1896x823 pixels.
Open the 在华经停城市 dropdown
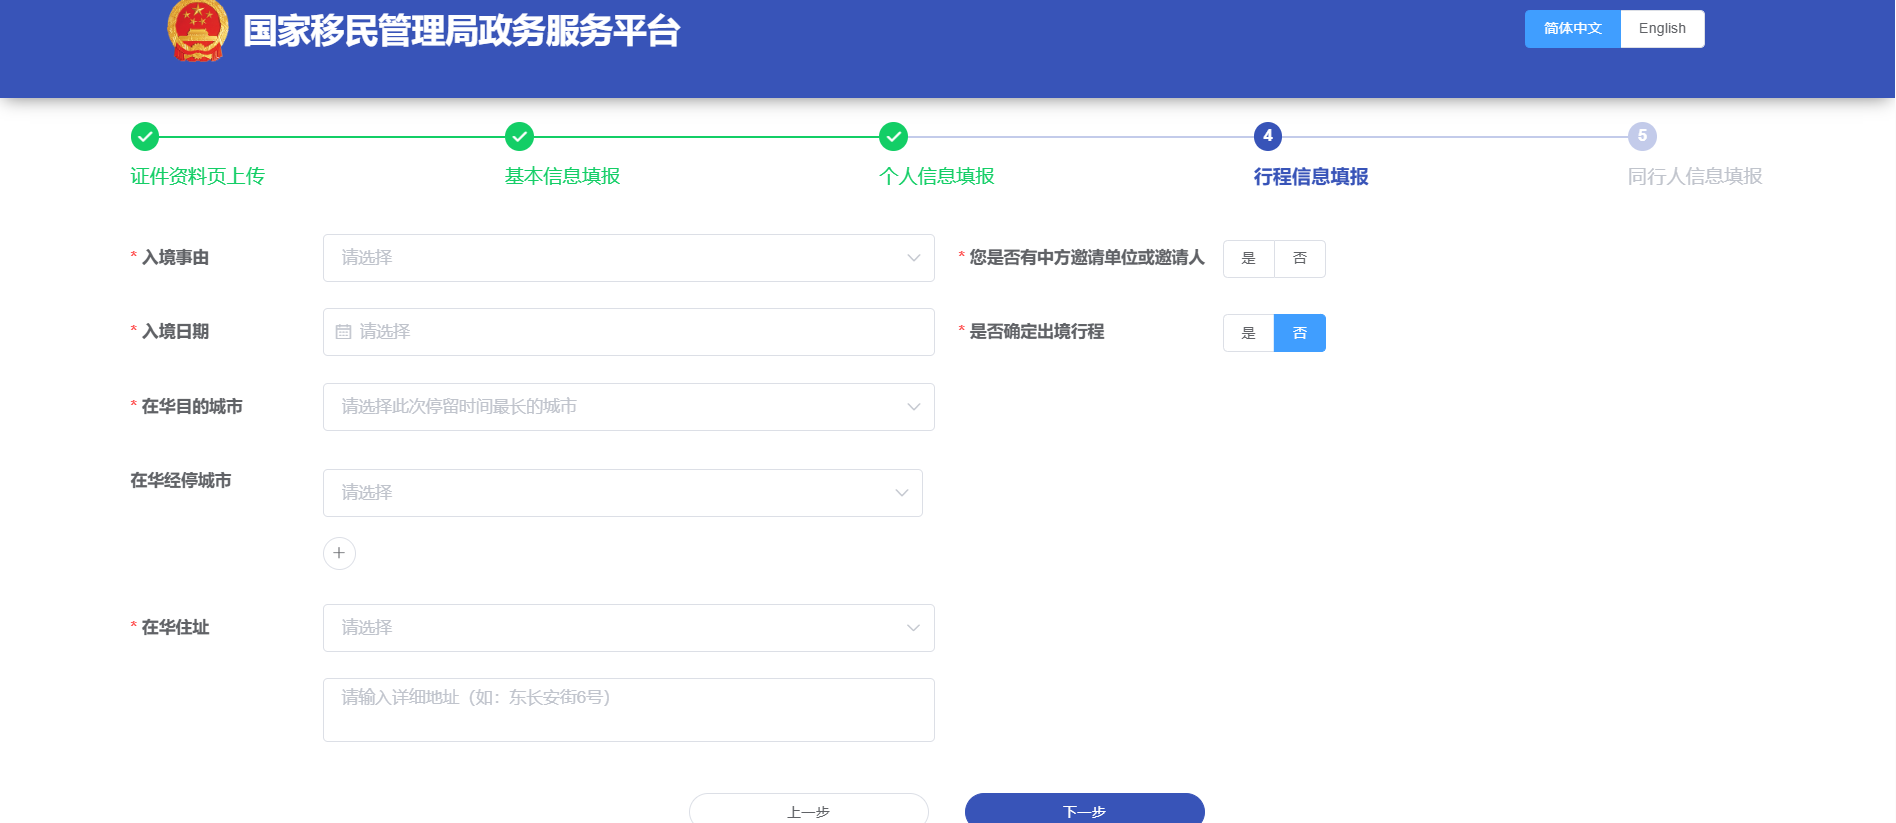pos(623,493)
